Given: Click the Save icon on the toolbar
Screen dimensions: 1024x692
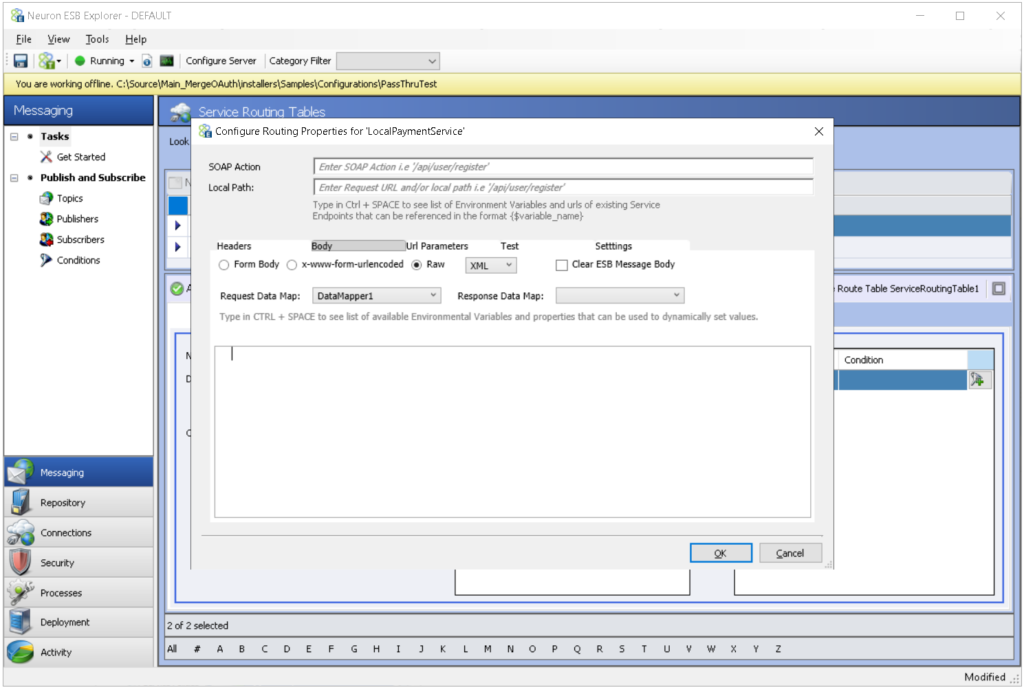Looking at the screenshot, I should click(x=19, y=61).
